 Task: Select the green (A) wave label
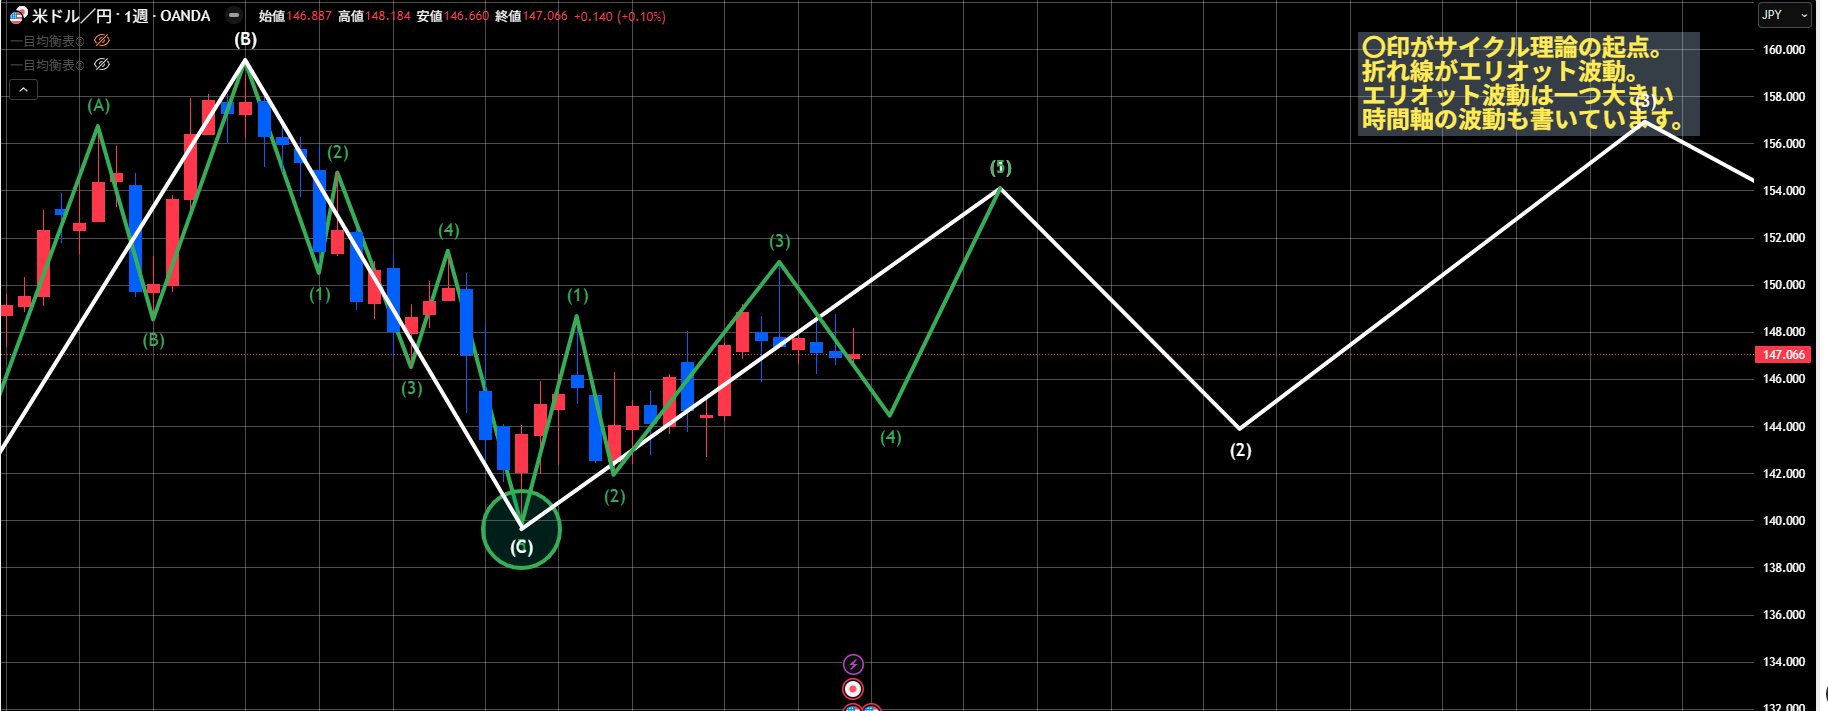[98, 106]
